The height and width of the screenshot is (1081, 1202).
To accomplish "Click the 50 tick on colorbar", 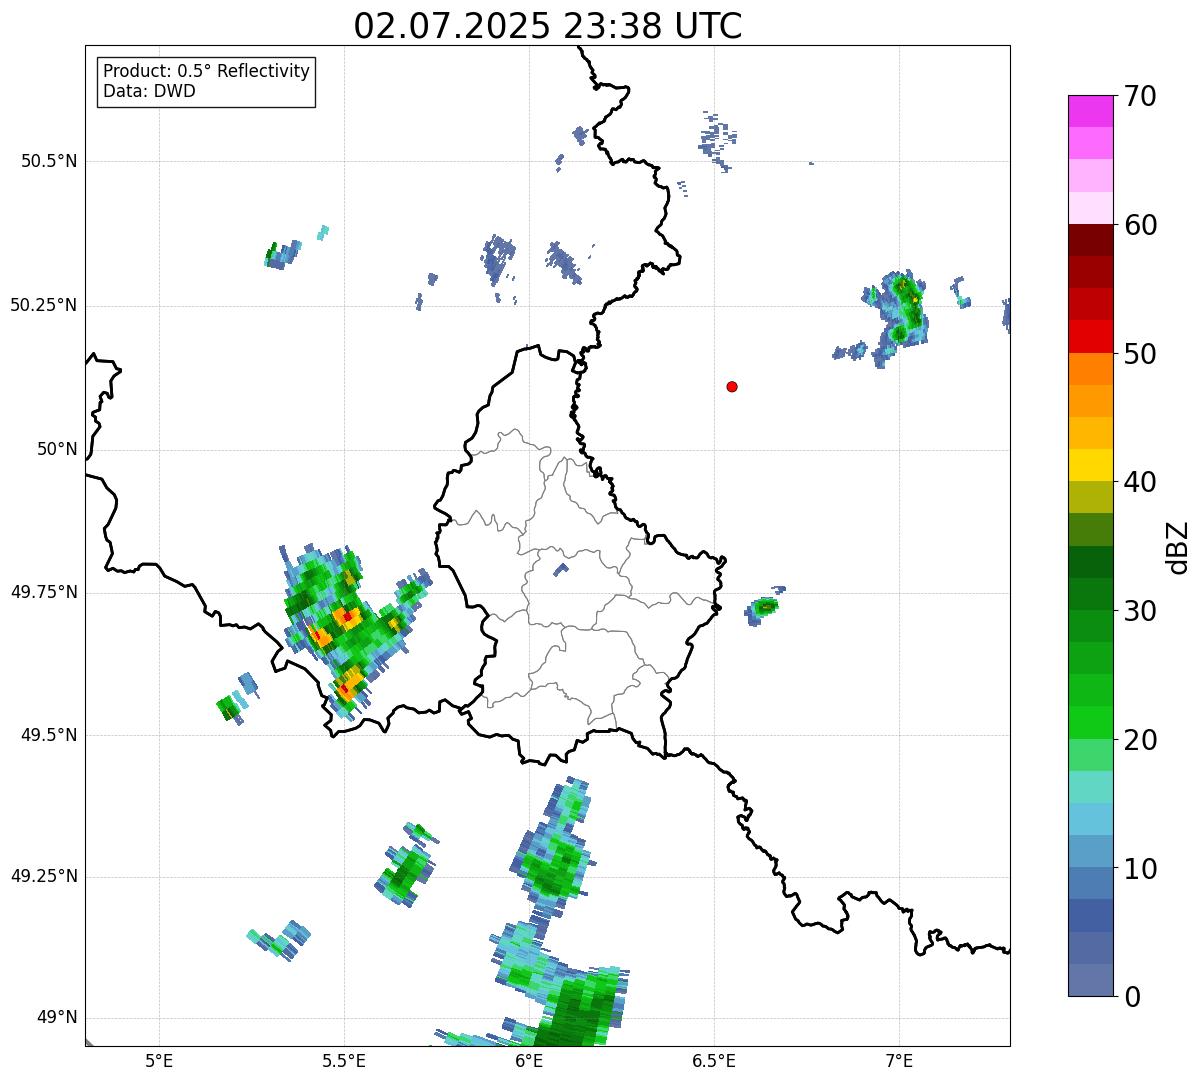I will [x=1140, y=354].
